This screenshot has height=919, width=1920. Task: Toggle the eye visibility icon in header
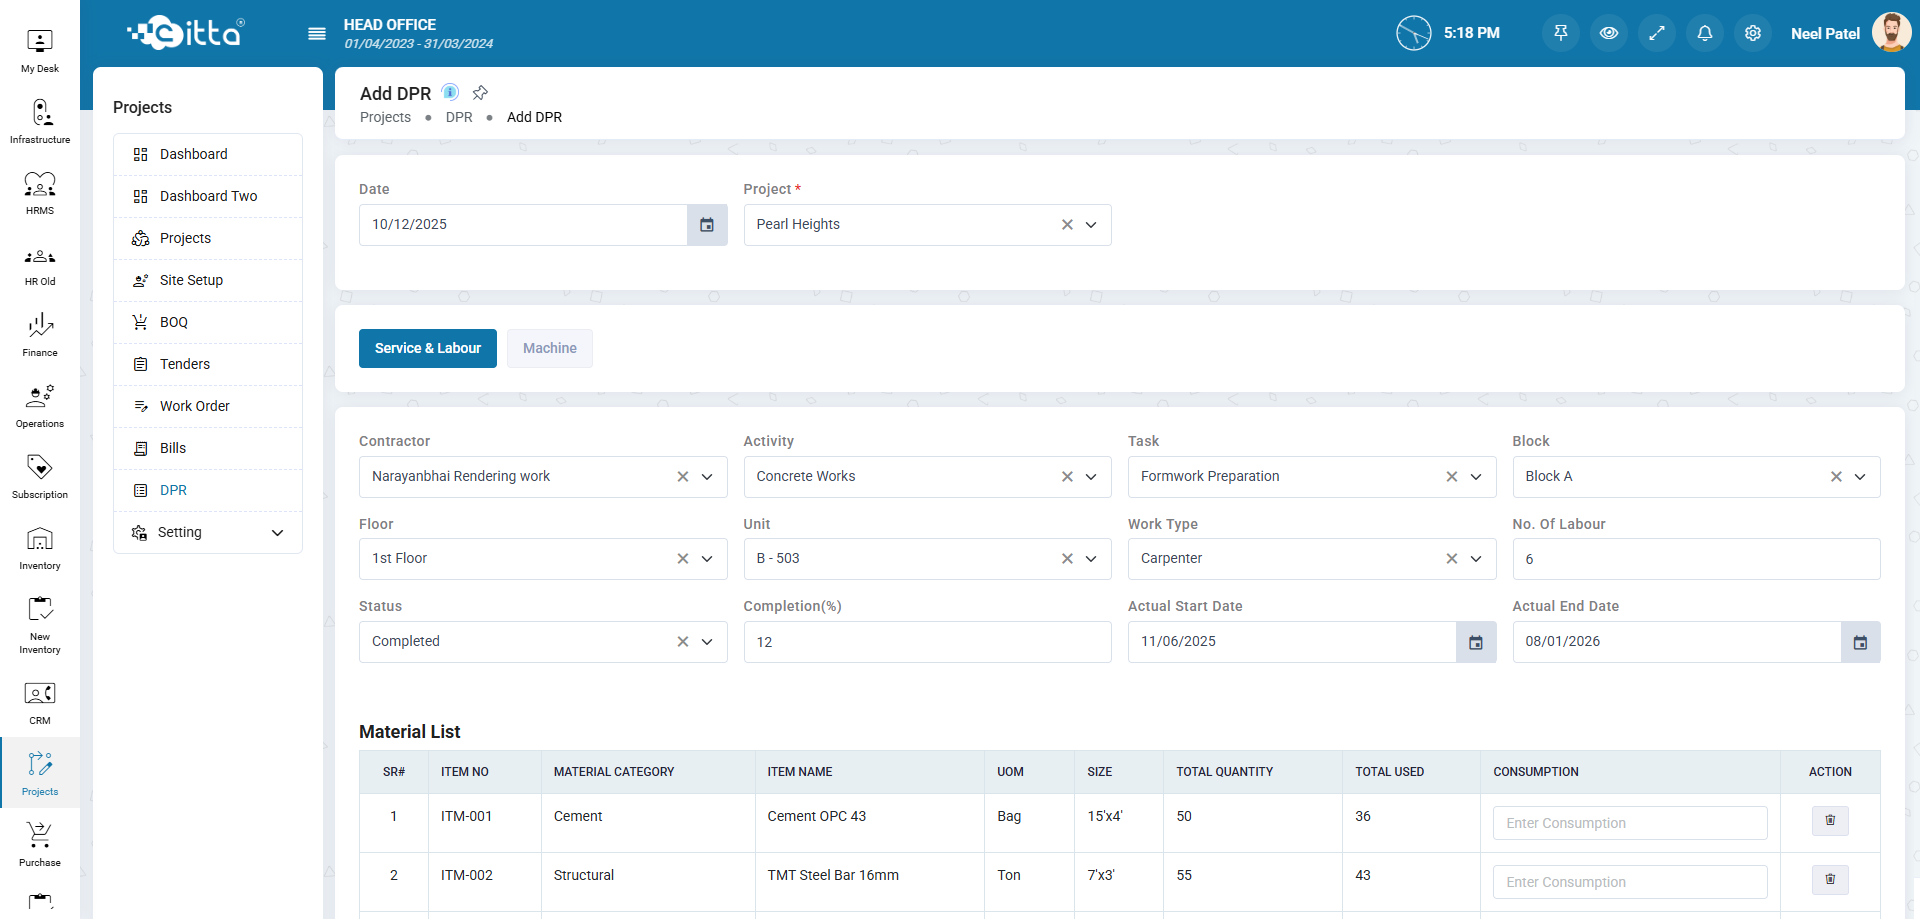pos(1609,33)
